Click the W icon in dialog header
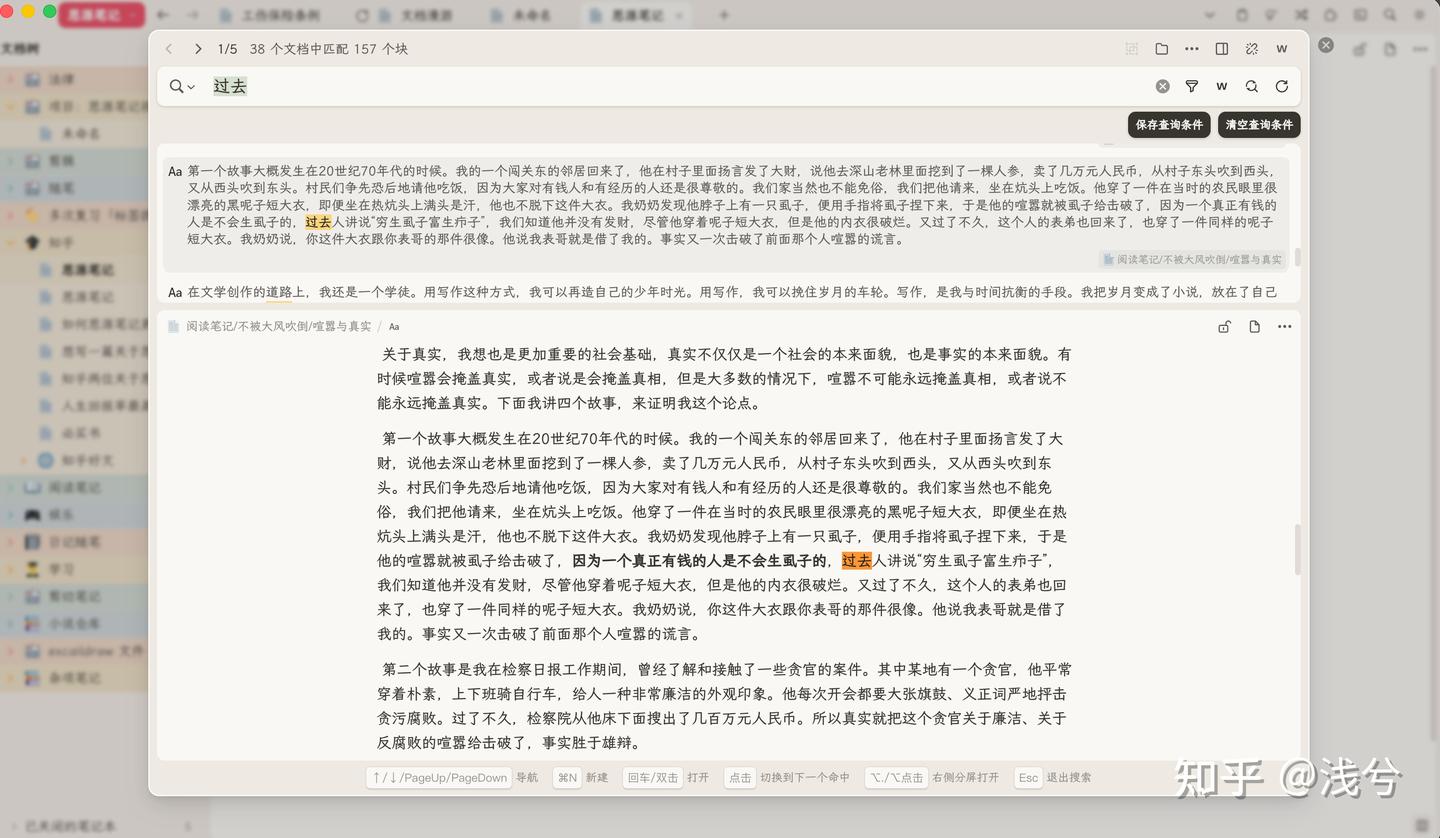This screenshot has height=838, width=1440. click(x=1282, y=49)
